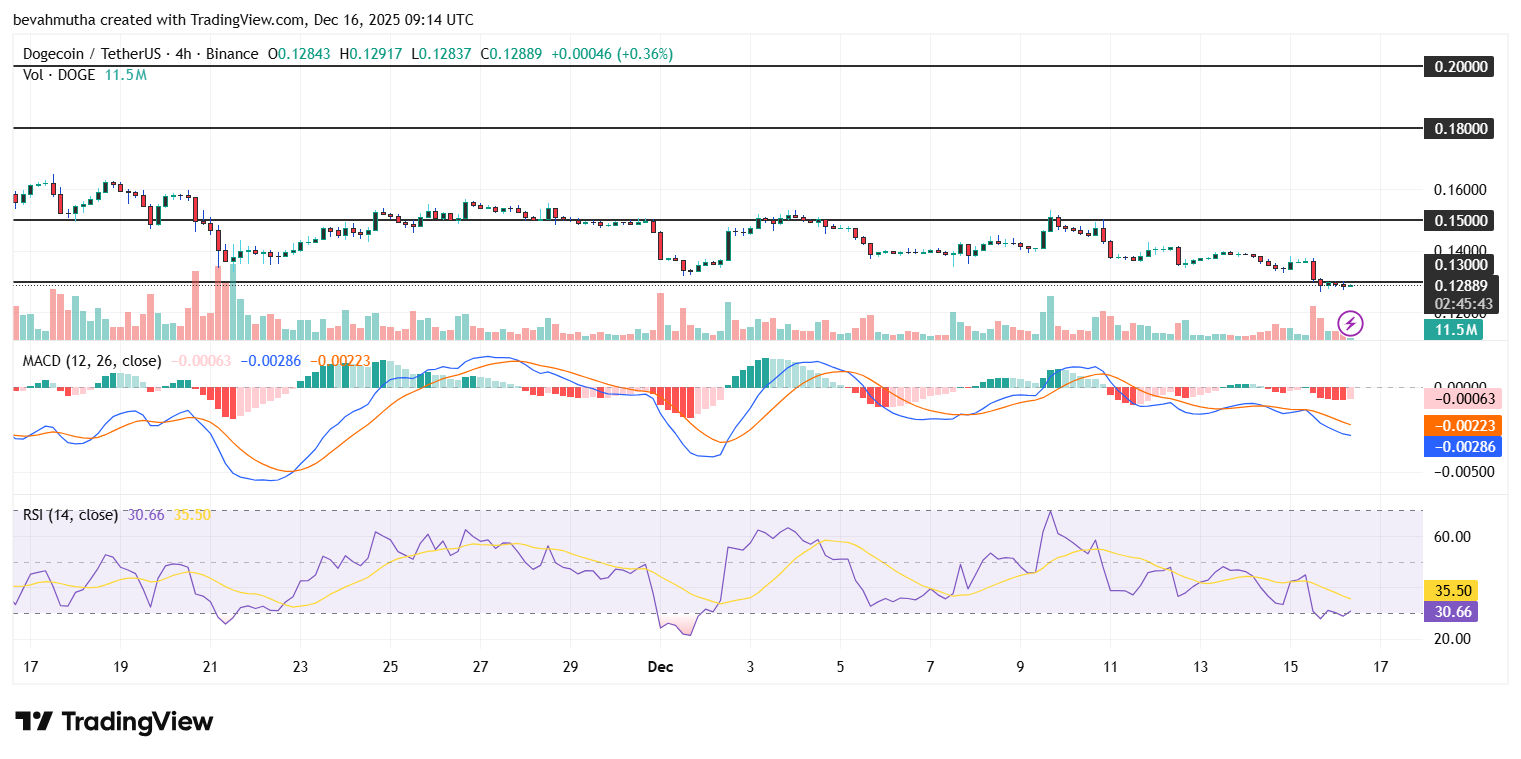Click the 0.15000 horizontal level price label

[x=1458, y=220]
